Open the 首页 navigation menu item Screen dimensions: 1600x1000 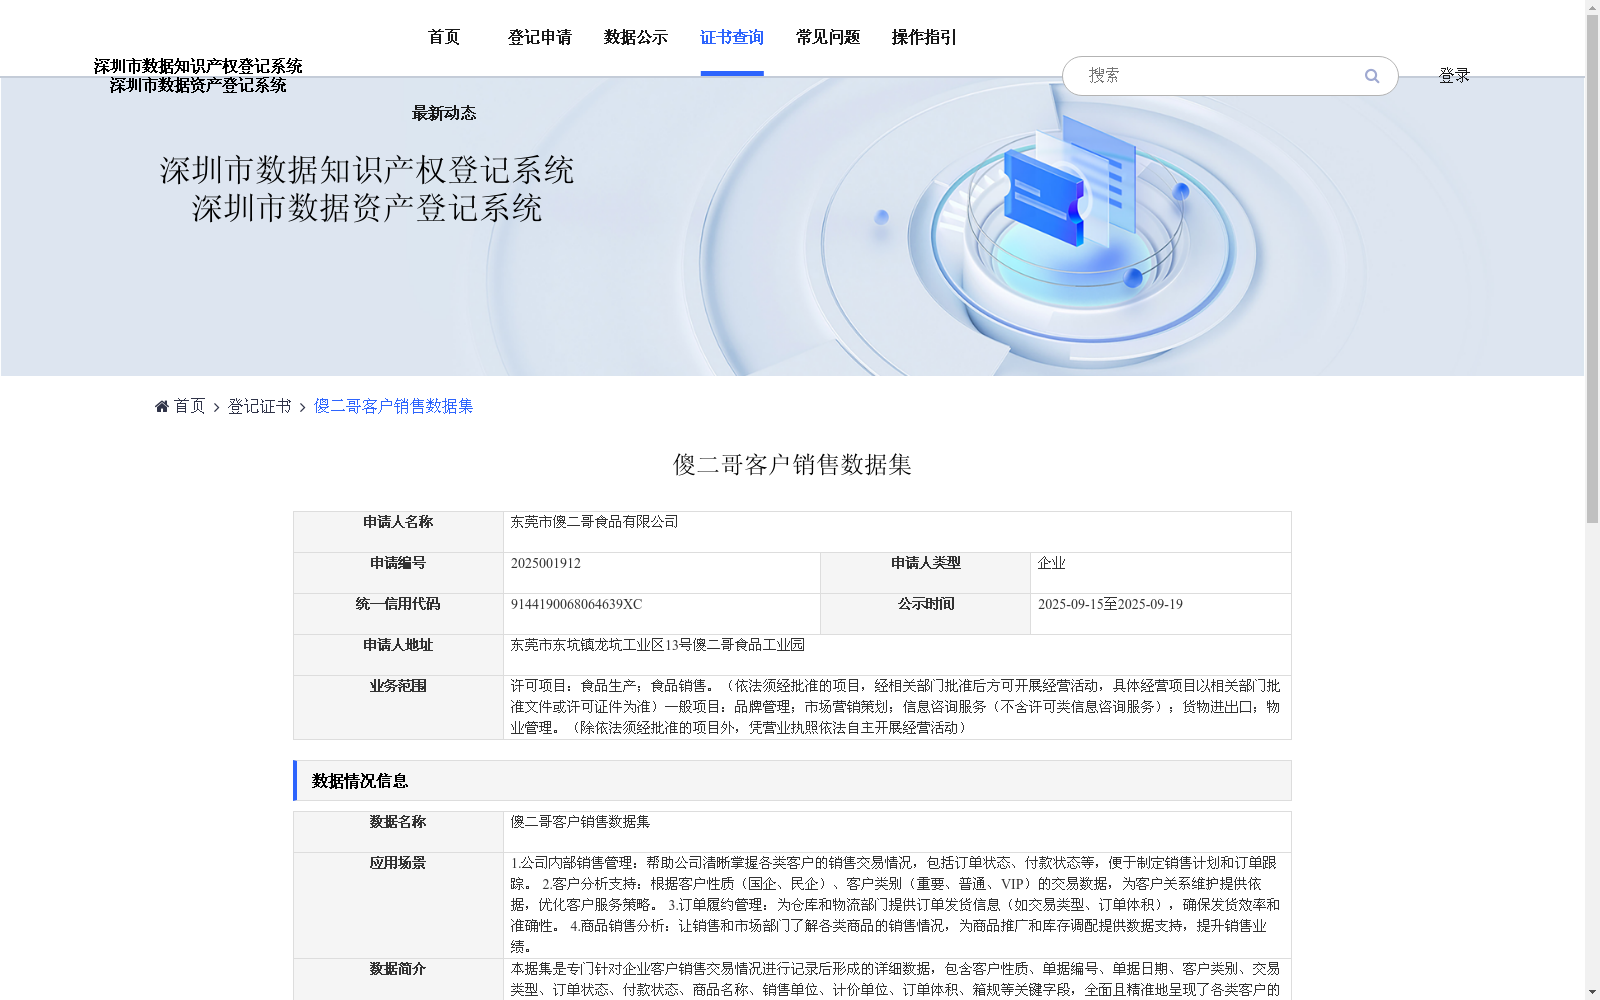pyautogui.click(x=444, y=37)
